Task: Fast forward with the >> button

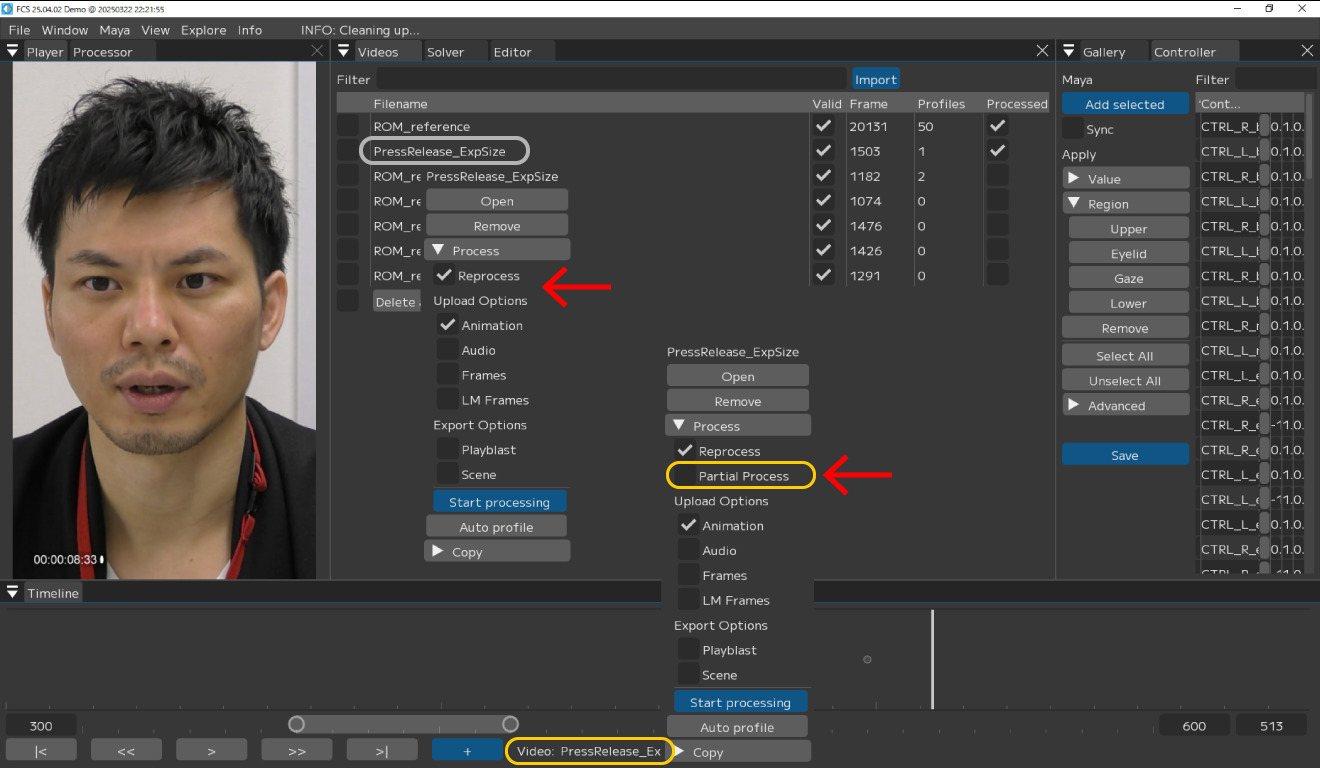Action: click(297, 751)
